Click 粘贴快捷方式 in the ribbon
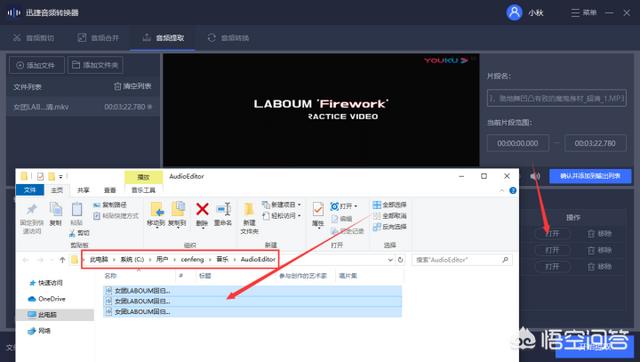The image size is (640, 362). (x=116, y=216)
